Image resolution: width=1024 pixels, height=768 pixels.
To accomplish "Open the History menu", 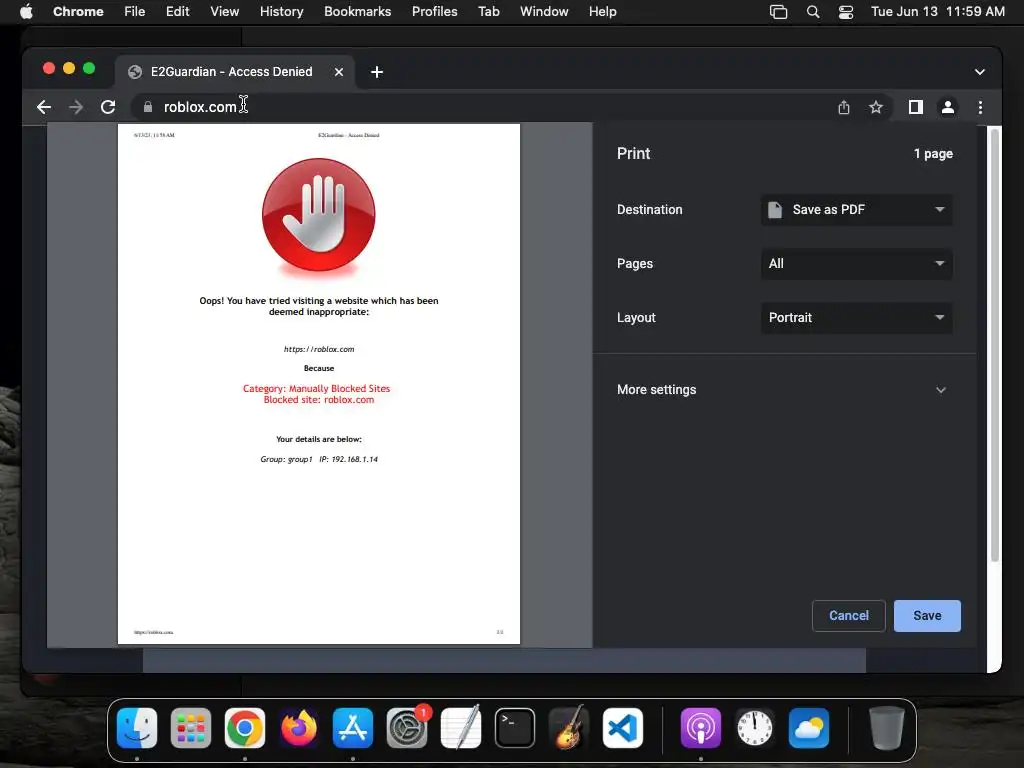I will (281, 12).
